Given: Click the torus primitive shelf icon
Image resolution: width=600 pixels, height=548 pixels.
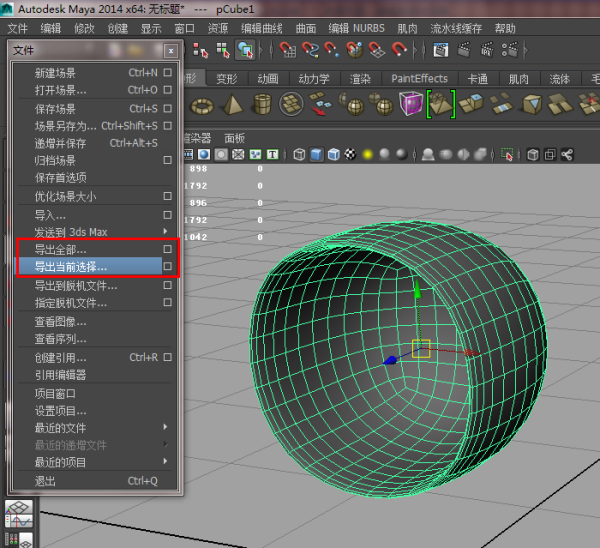Looking at the screenshot, I should [x=202, y=104].
